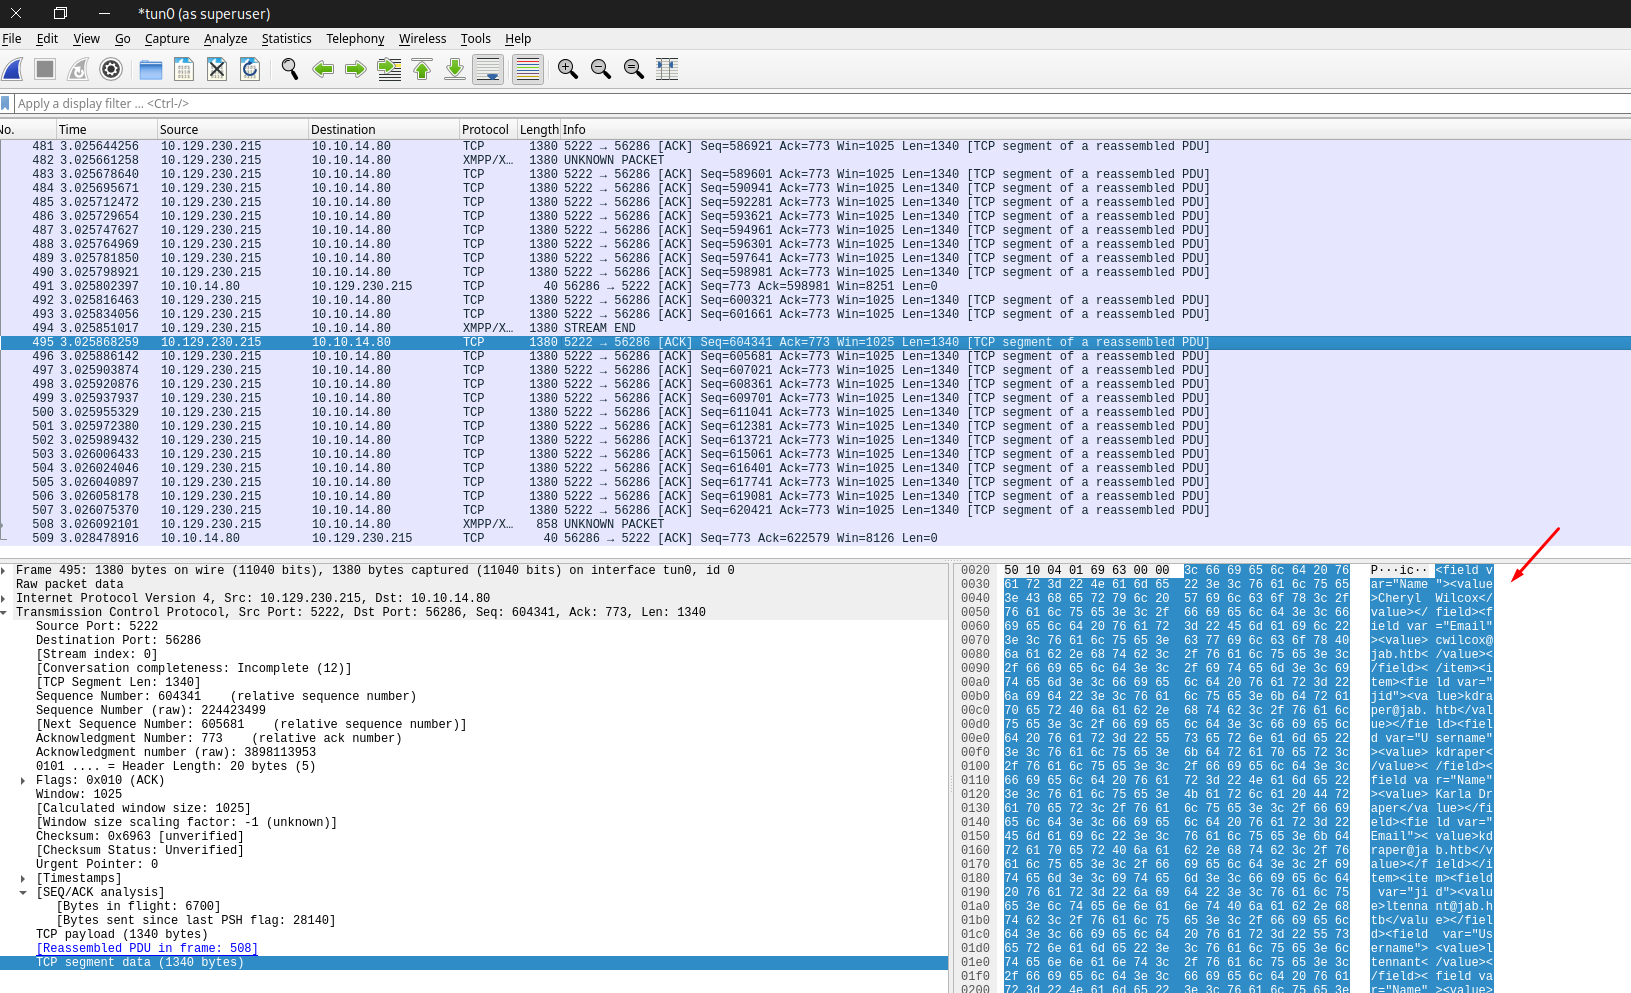The image size is (1631, 993).
Task: Go forward in packet history
Action: 356,69
